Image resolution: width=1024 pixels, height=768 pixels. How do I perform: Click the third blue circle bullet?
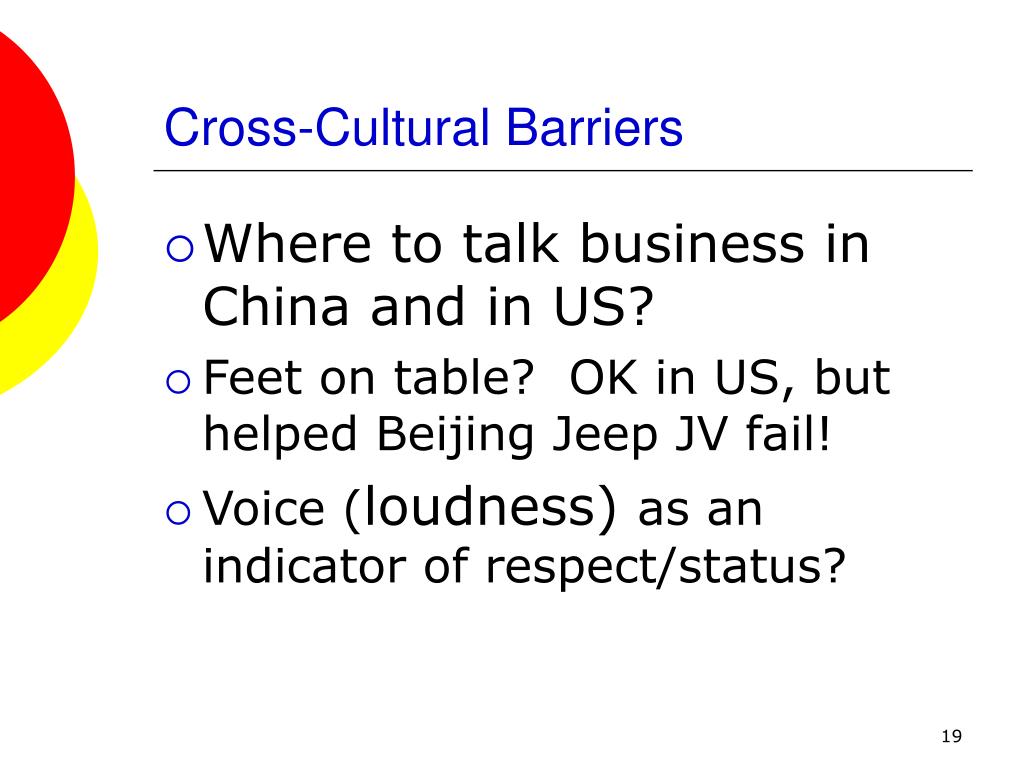coord(178,513)
